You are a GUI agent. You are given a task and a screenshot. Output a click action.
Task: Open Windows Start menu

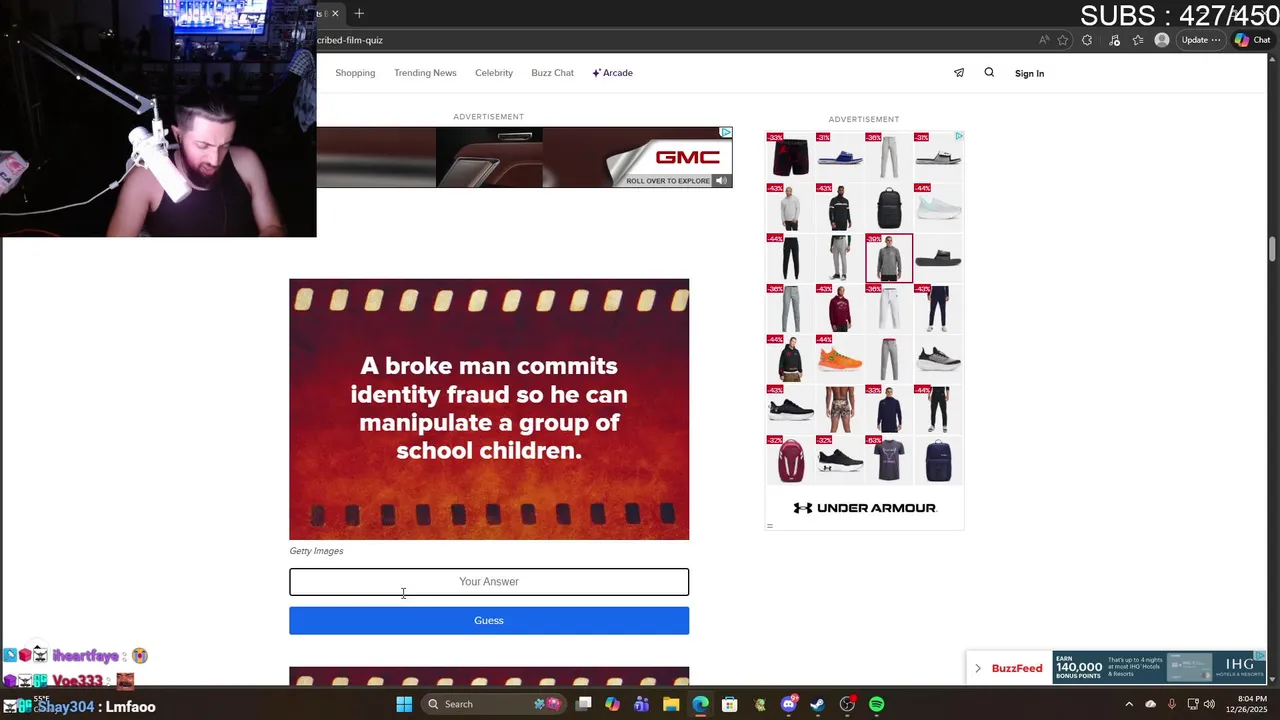pyautogui.click(x=404, y=704)
